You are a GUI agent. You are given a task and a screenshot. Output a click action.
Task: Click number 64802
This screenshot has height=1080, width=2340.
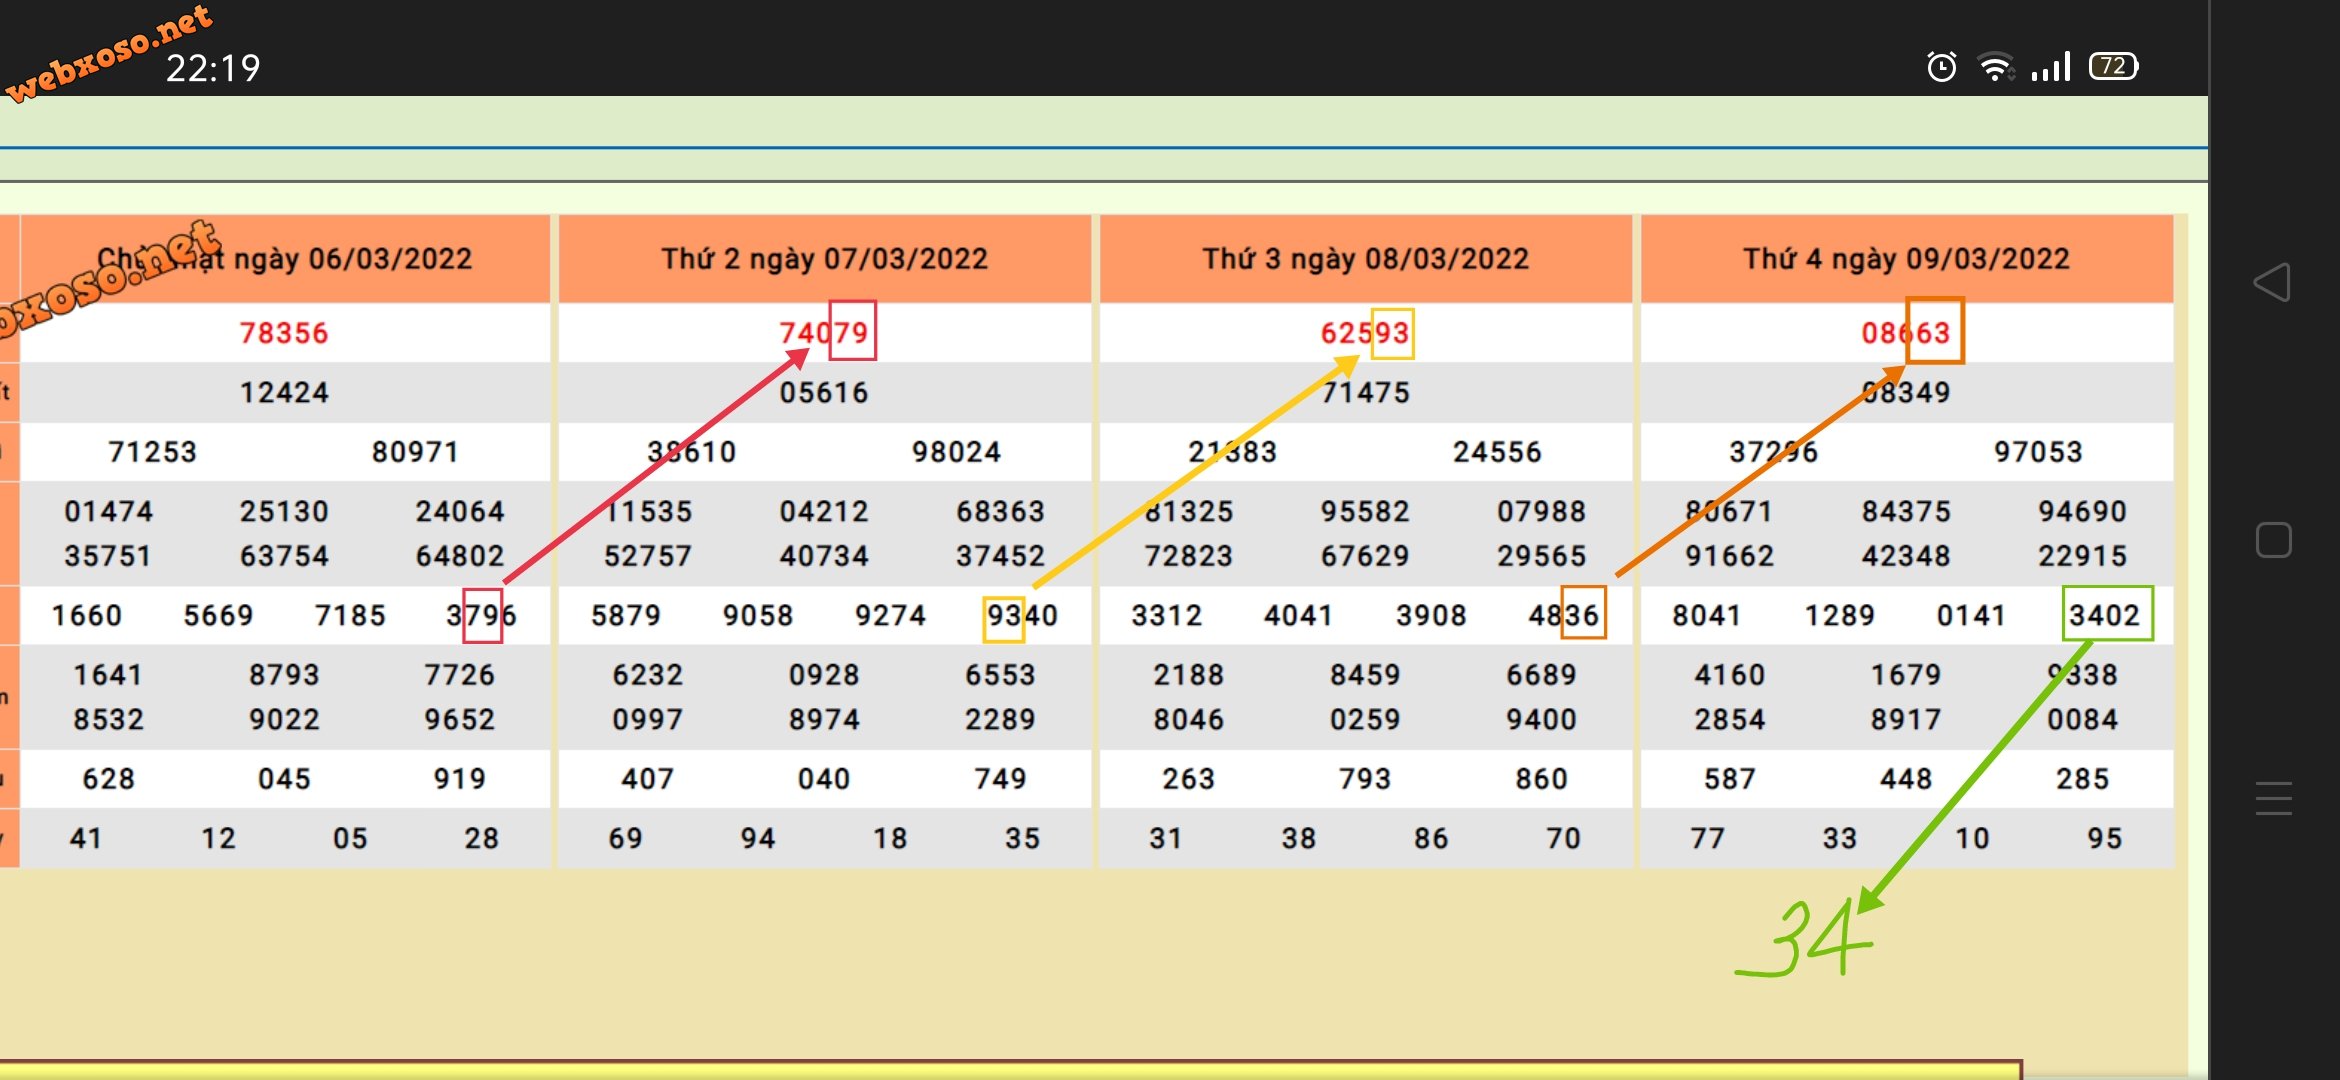click(460, 556)
